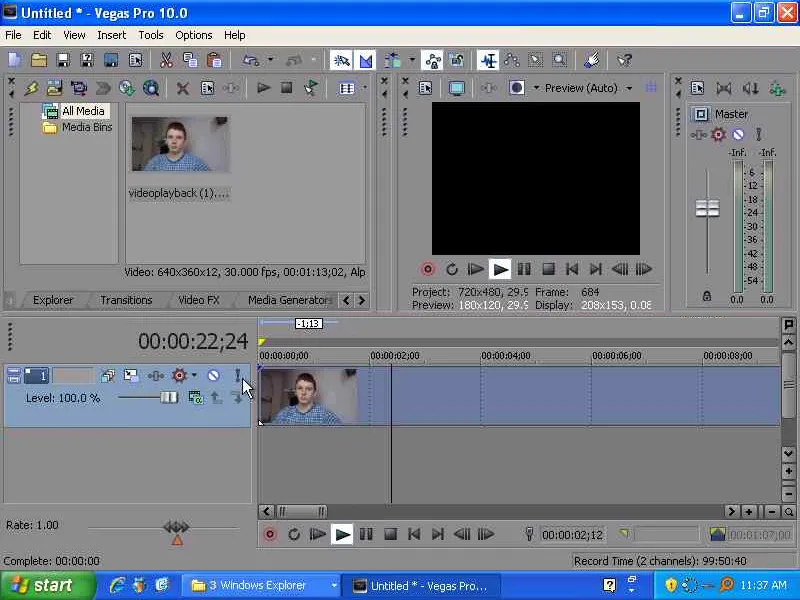This screenshot has height=600, width=800.
Task: Select the Zoom Edit magnifier tool
Action: (560, 60)
